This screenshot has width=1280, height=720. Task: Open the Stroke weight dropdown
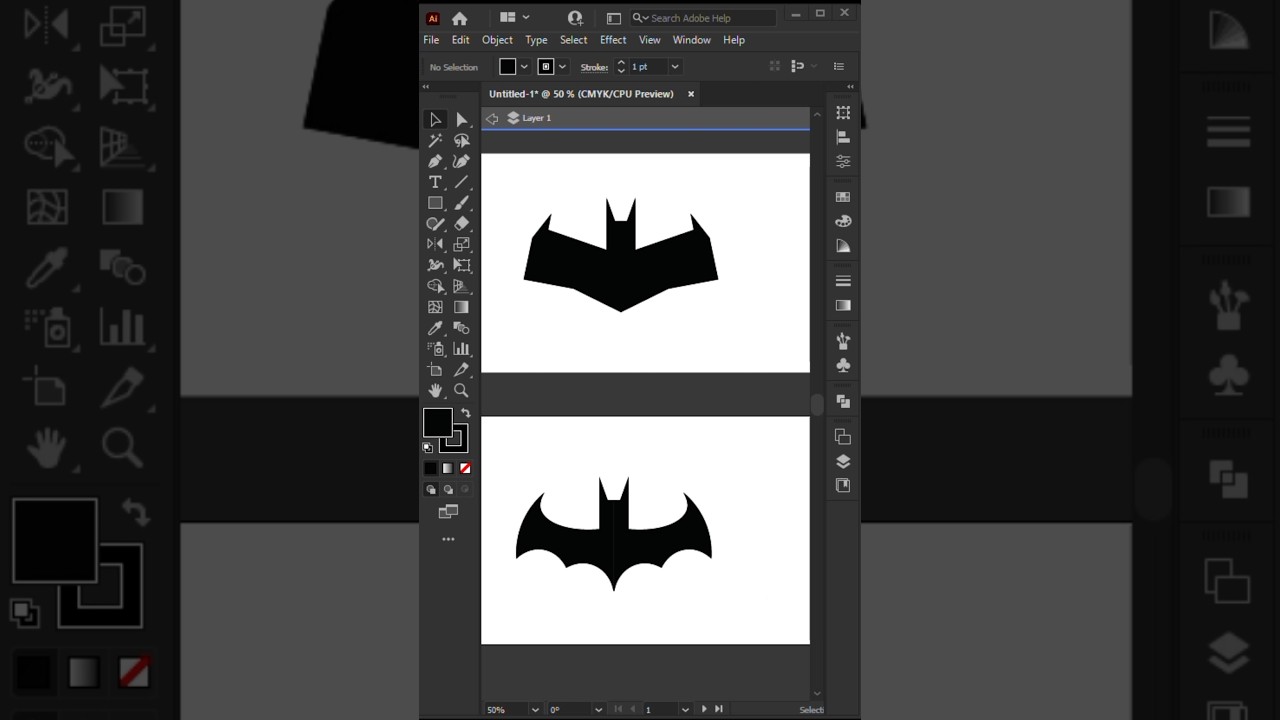click(x=675, y=67)
